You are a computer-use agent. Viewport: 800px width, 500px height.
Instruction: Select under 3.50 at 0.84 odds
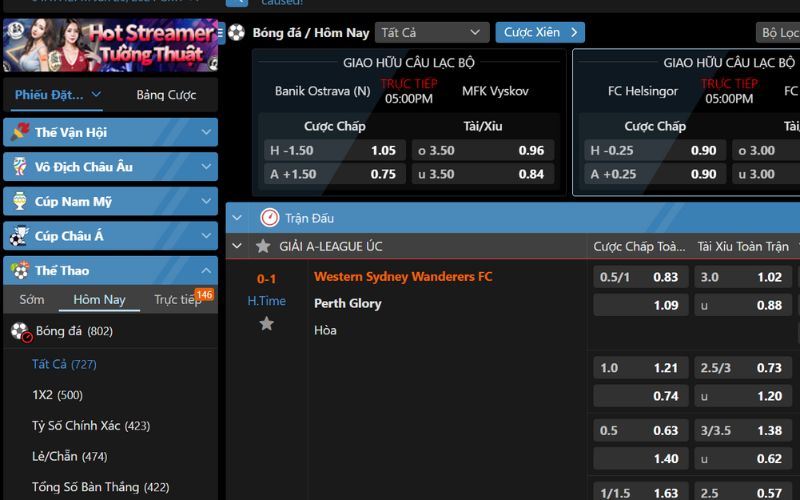(x=483, y=174)
